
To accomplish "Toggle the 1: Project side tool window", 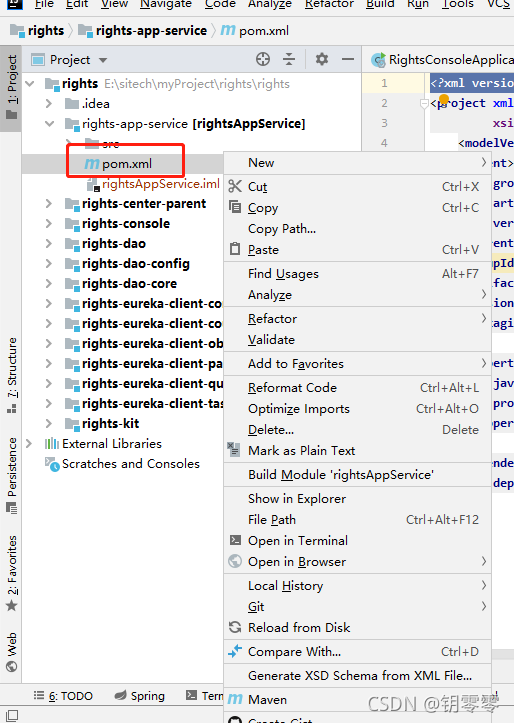I will pyautogui.click(x=12, y=87).
